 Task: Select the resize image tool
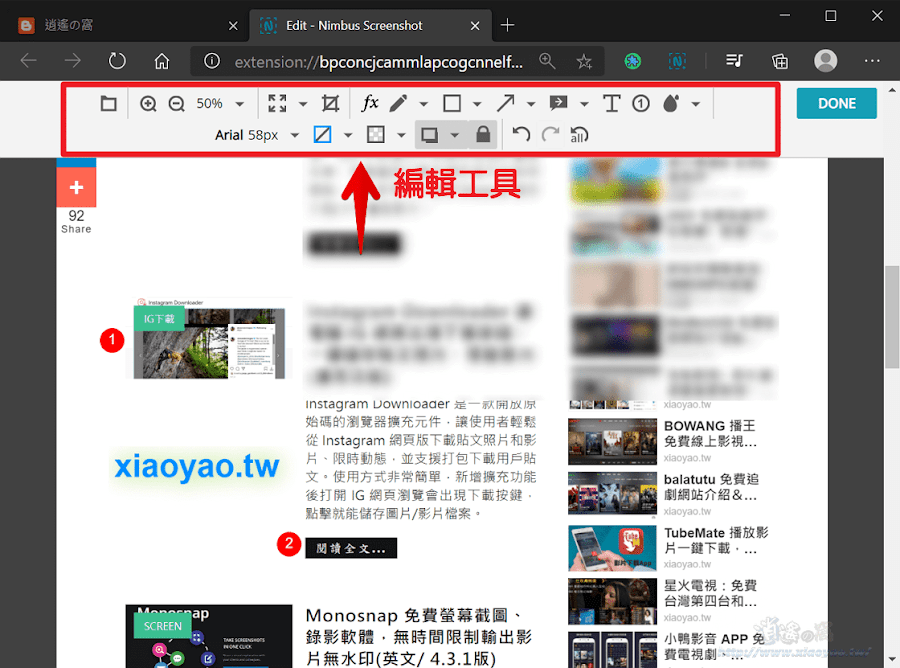[x=277, y=104]
